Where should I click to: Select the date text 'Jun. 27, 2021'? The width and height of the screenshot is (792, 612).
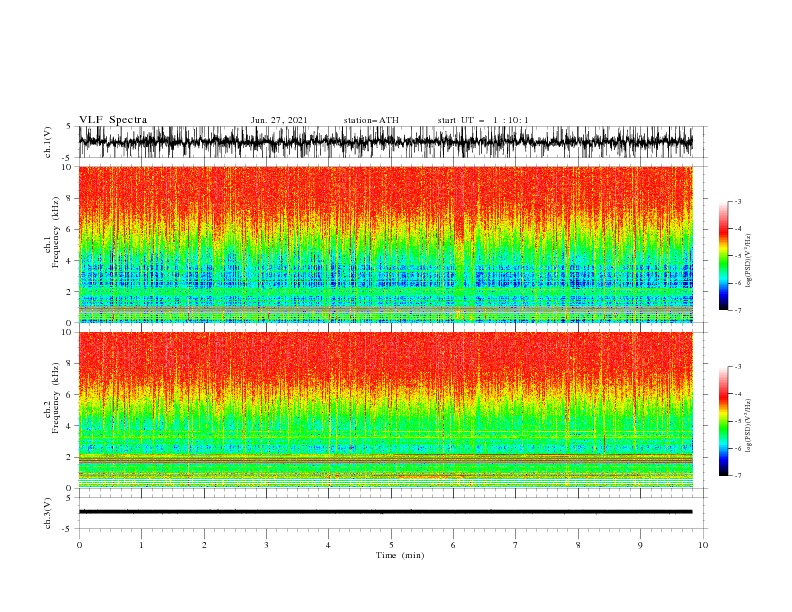pyautogui.click(x=279, y=120)
